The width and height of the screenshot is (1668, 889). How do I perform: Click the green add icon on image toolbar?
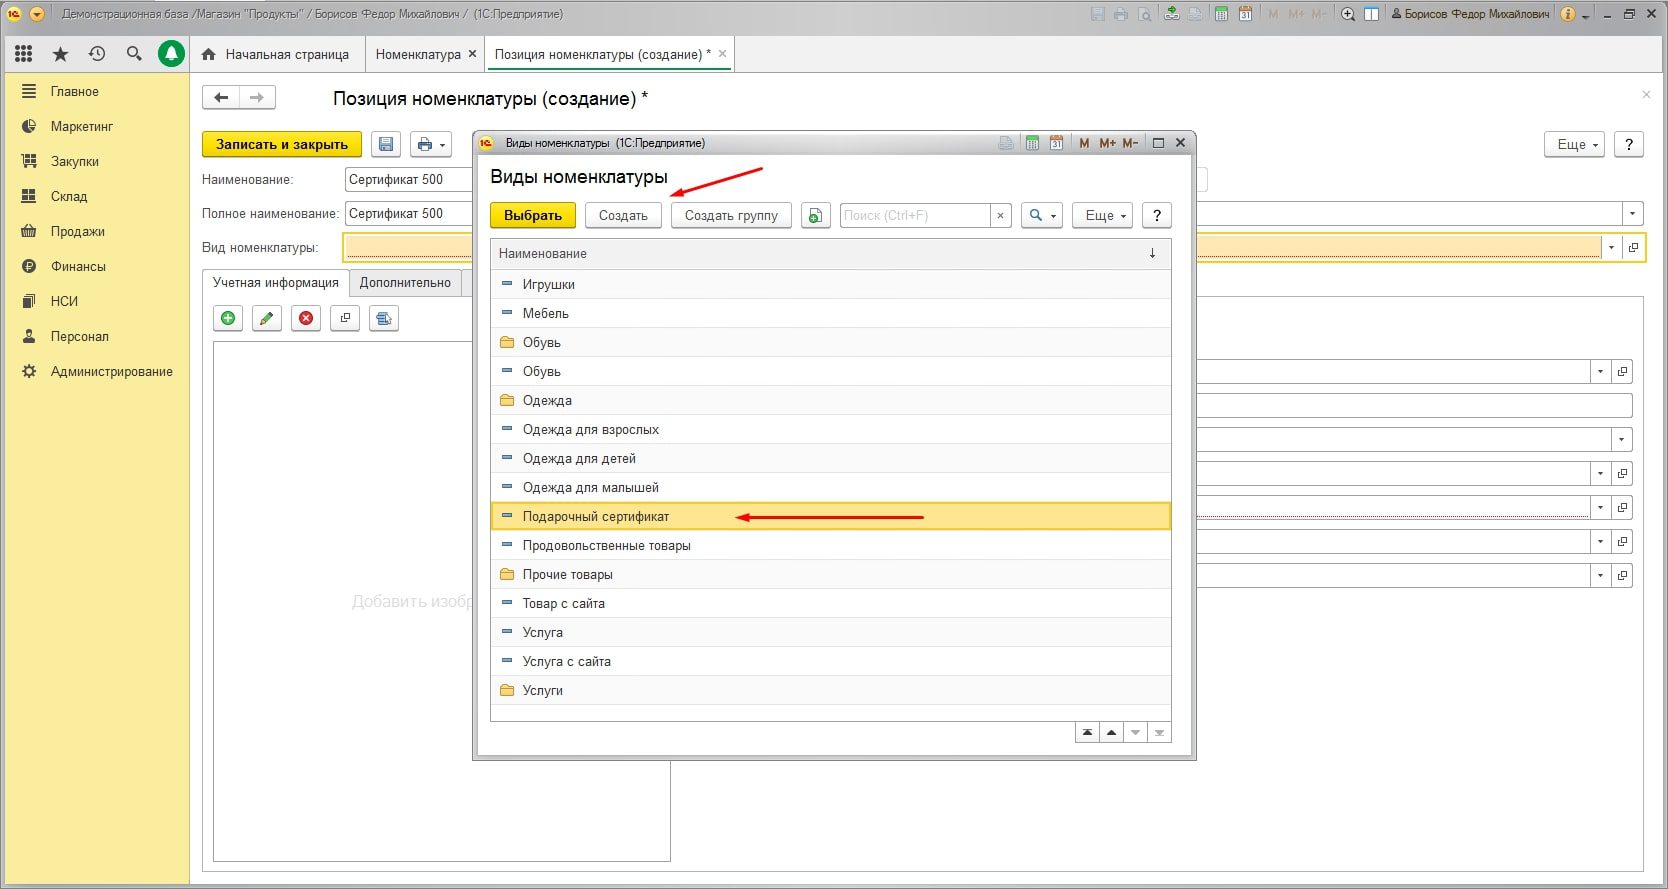228,318
